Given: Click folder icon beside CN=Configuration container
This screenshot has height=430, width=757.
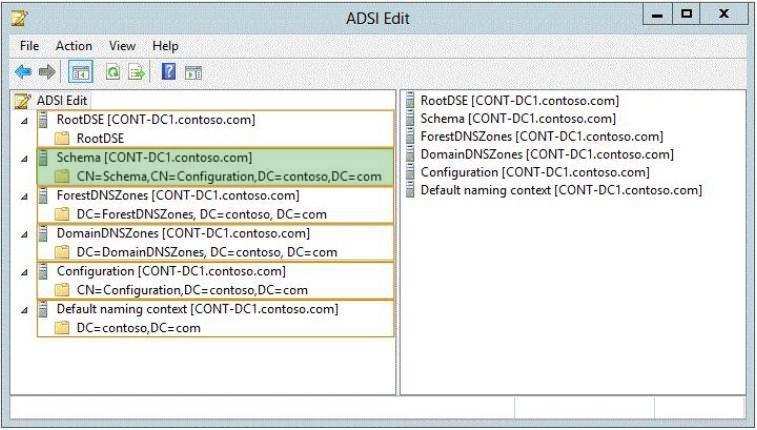Looking at the screenshot, I should 61,290.
